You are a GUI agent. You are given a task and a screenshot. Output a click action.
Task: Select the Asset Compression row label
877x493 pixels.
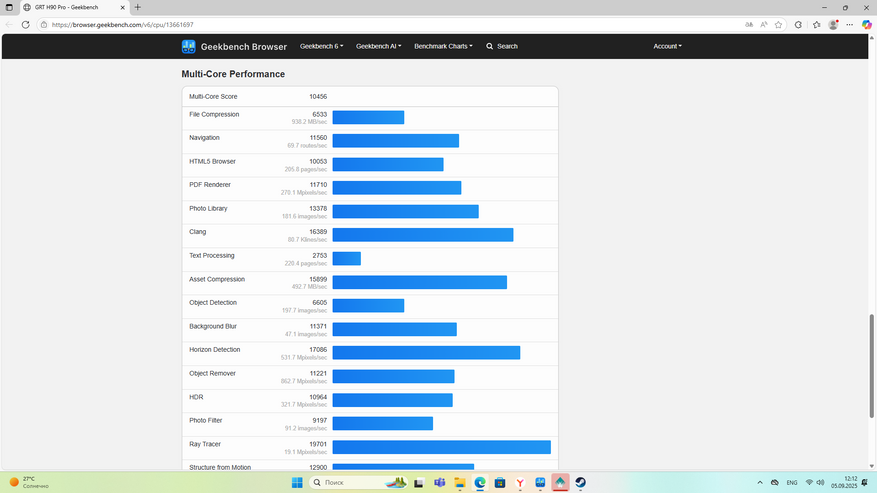217,279
